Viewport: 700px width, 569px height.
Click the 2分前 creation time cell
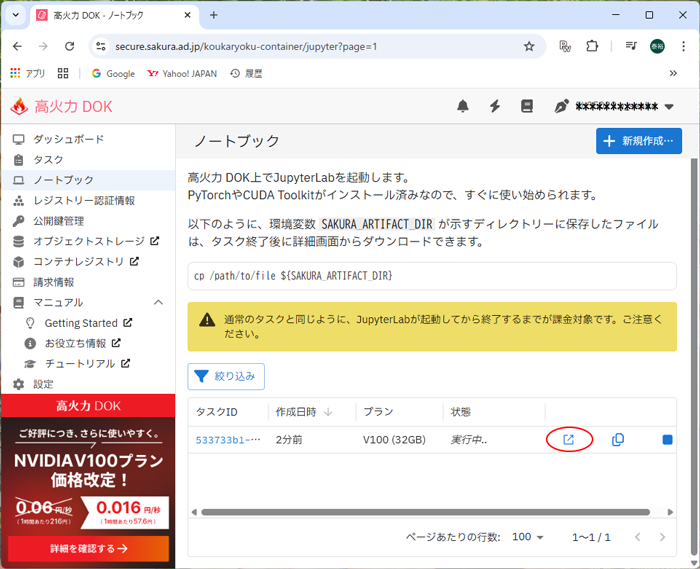click(289, 440)
